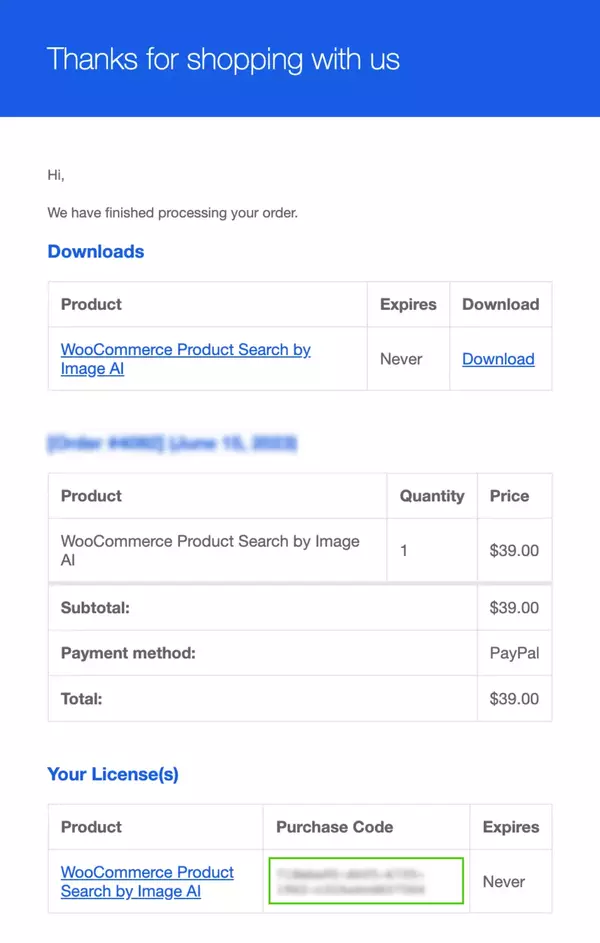
Task: Click the PayPal payment method value
Action: [514, 653]
